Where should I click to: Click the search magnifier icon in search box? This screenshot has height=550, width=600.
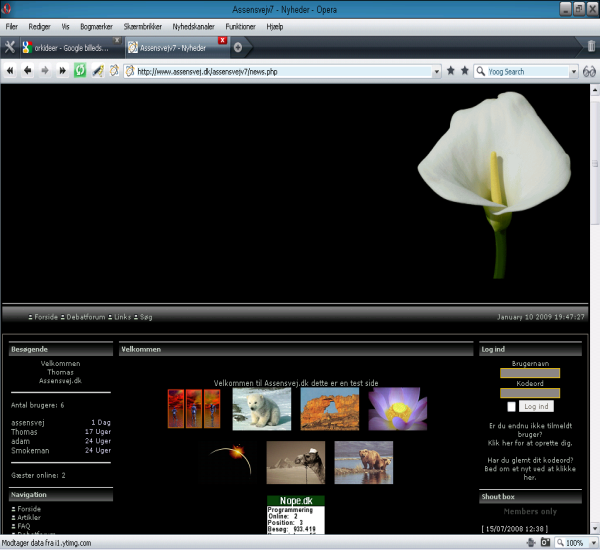[x=481, y=71]
